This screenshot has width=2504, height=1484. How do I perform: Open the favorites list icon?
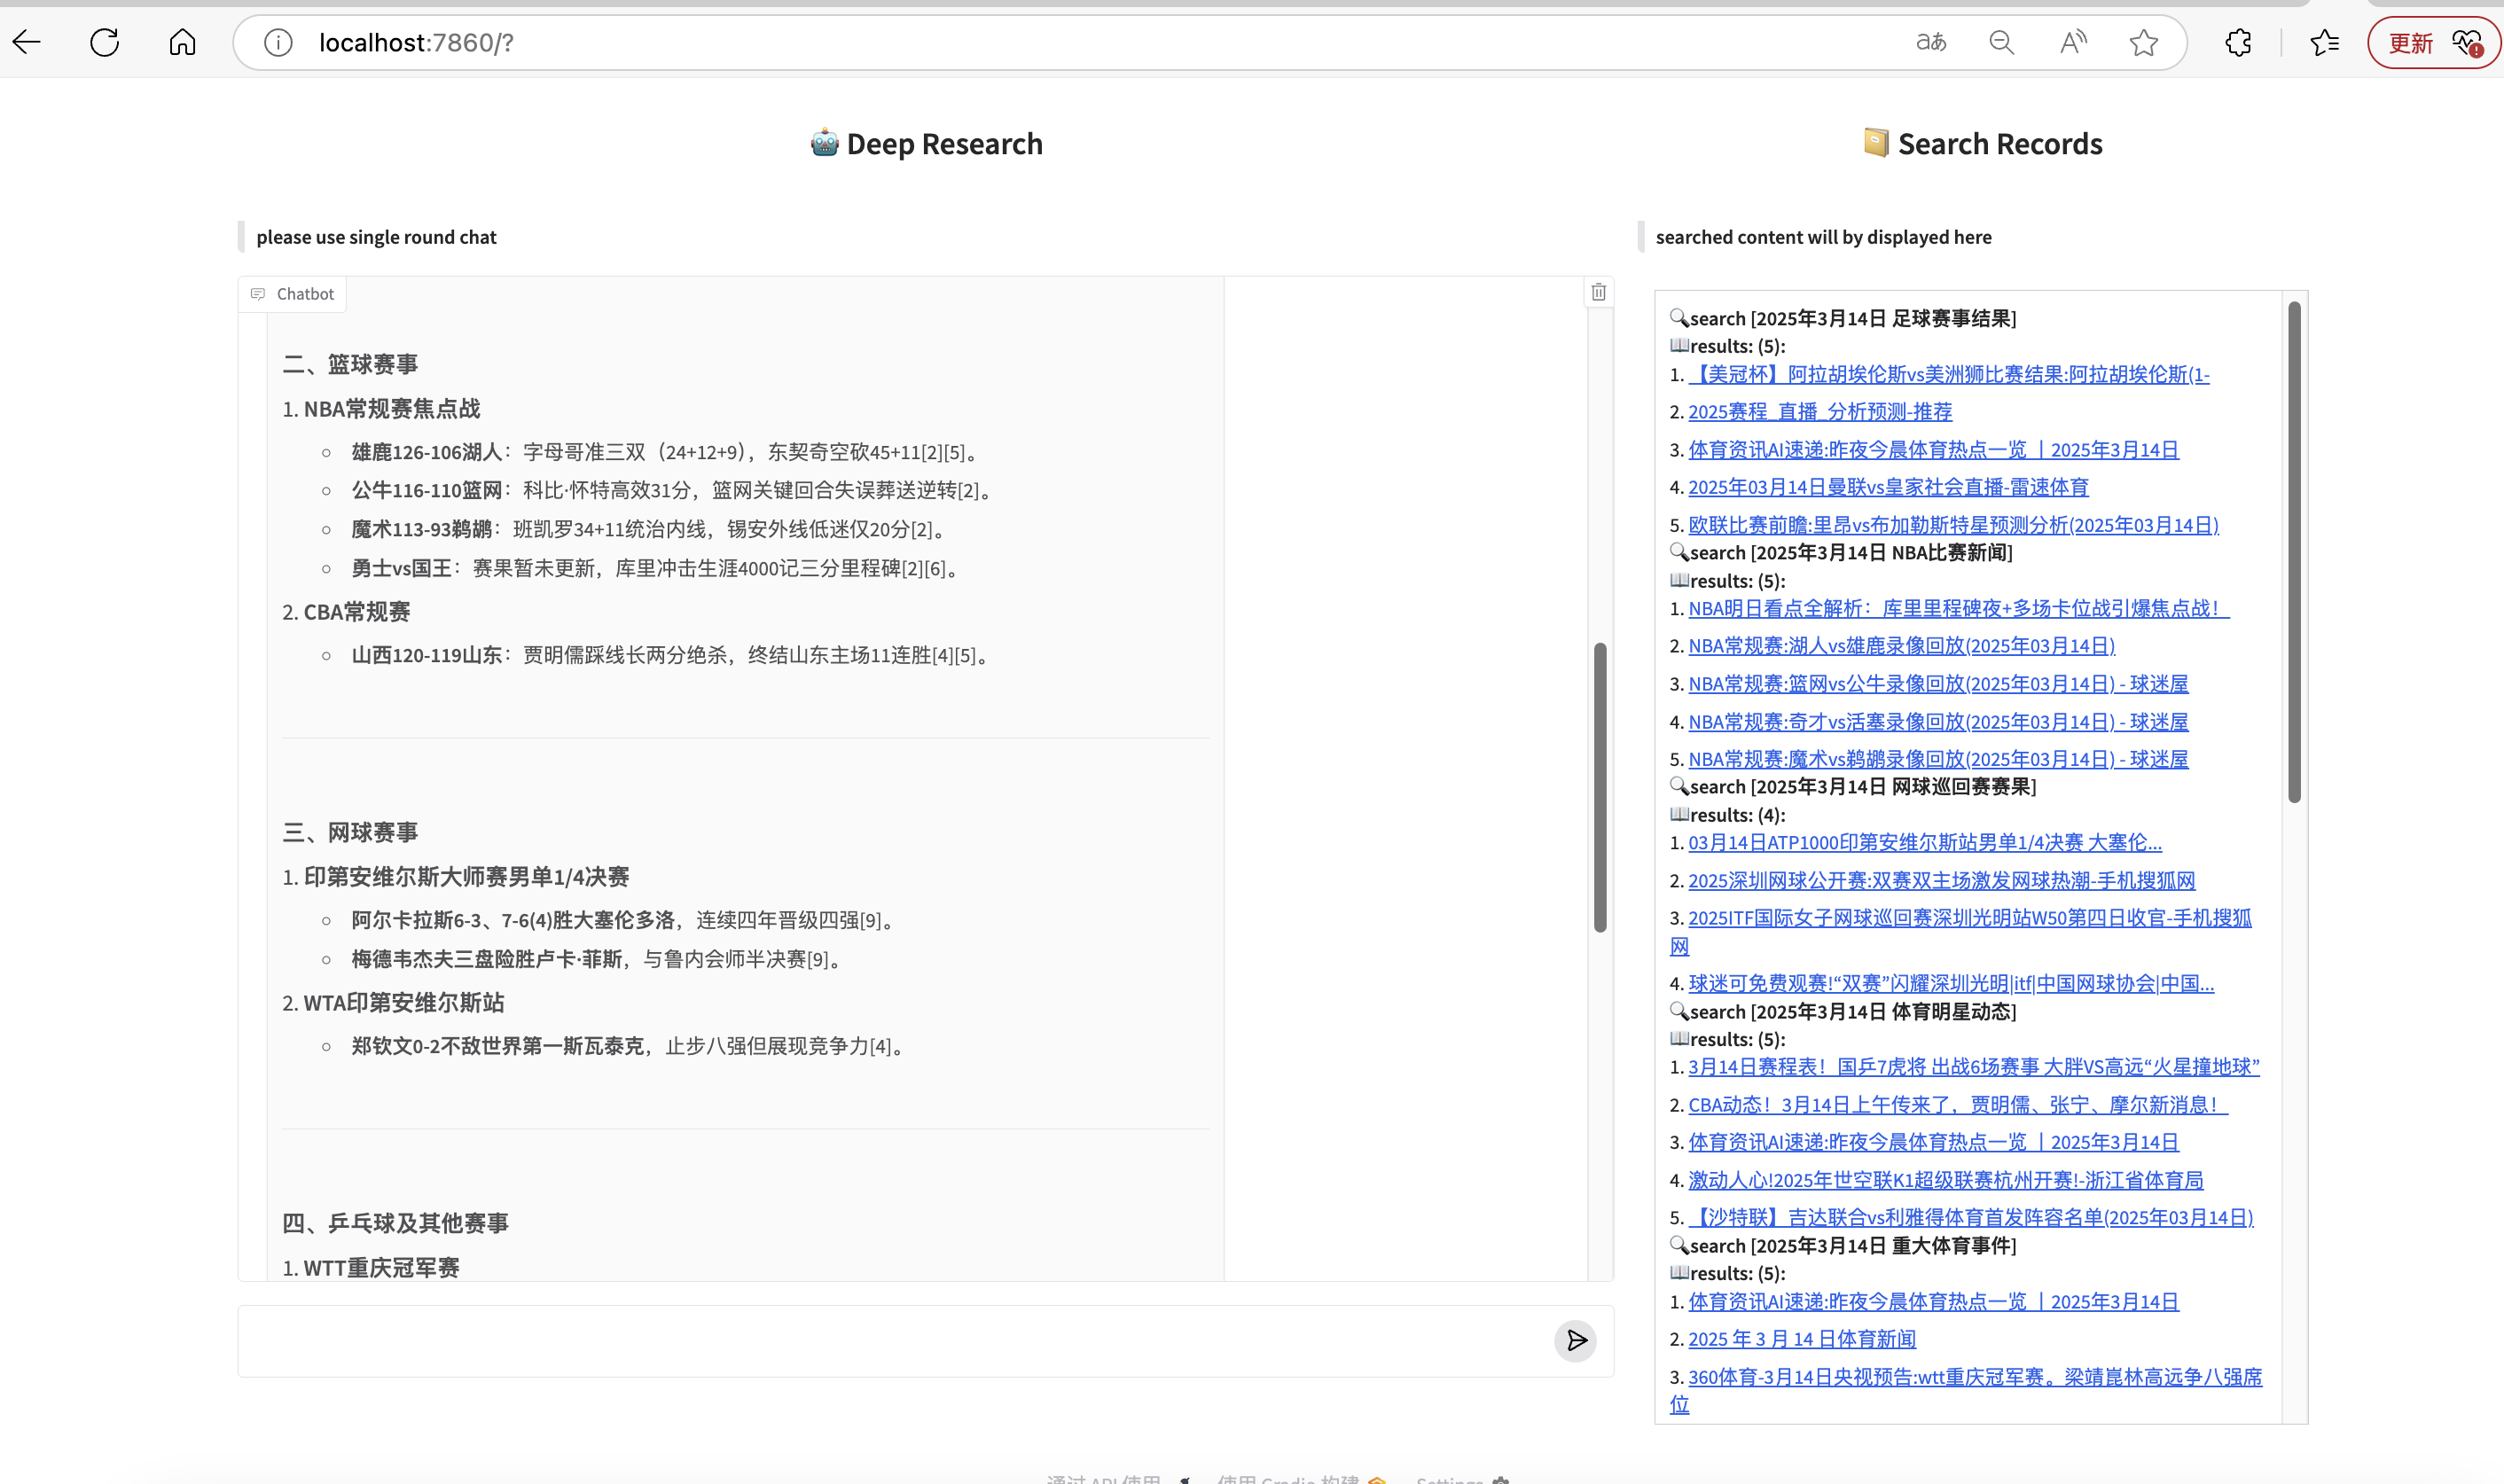point(2325,42)
